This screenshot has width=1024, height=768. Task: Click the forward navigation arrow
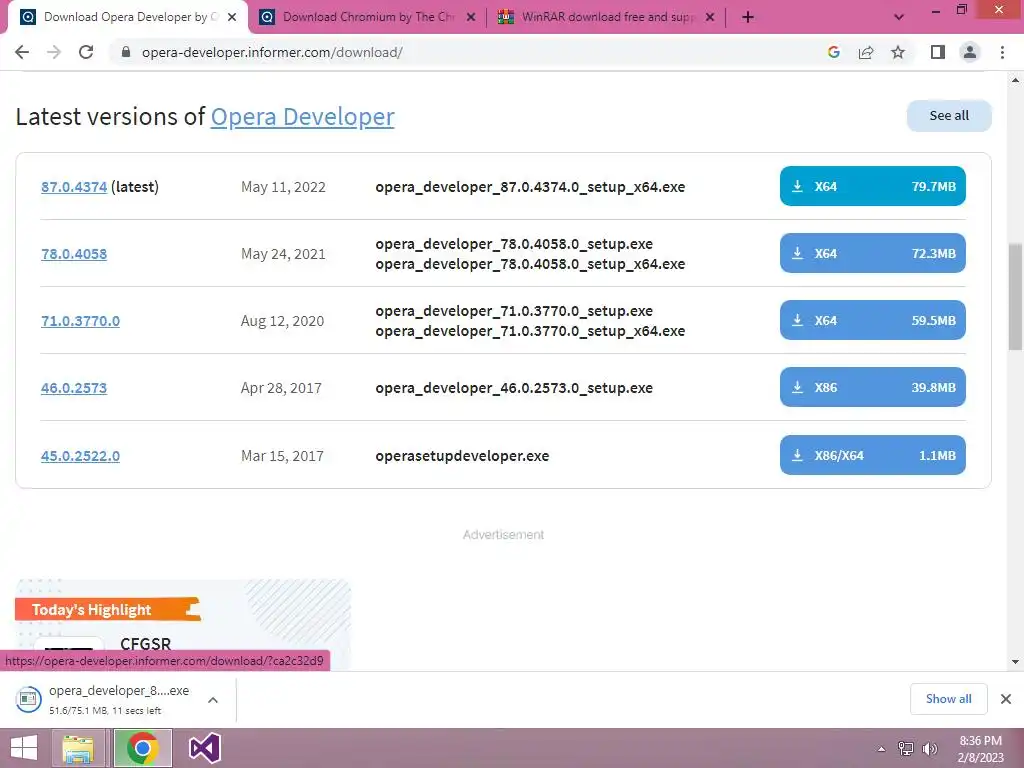tap(54, 52)
